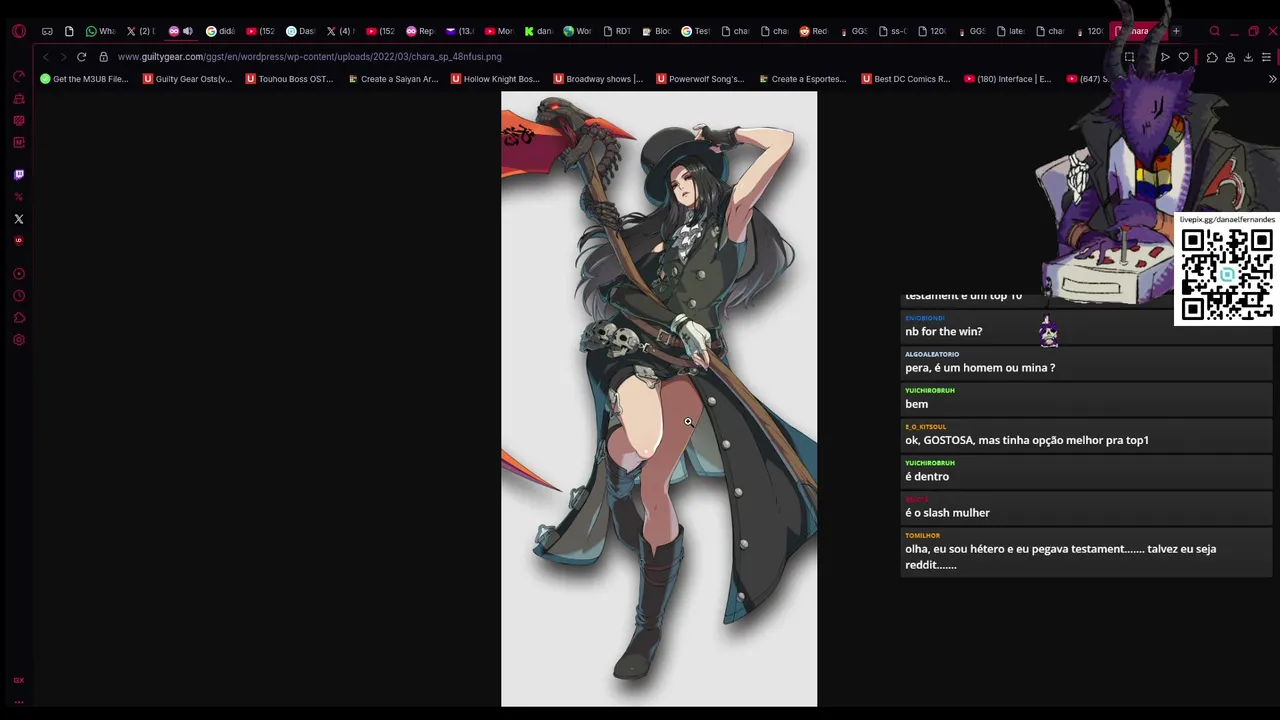Screen dimensions: 1280x720
Task: Take a snapshot with toolbar capture icon
Action: tap(1129, 57)
